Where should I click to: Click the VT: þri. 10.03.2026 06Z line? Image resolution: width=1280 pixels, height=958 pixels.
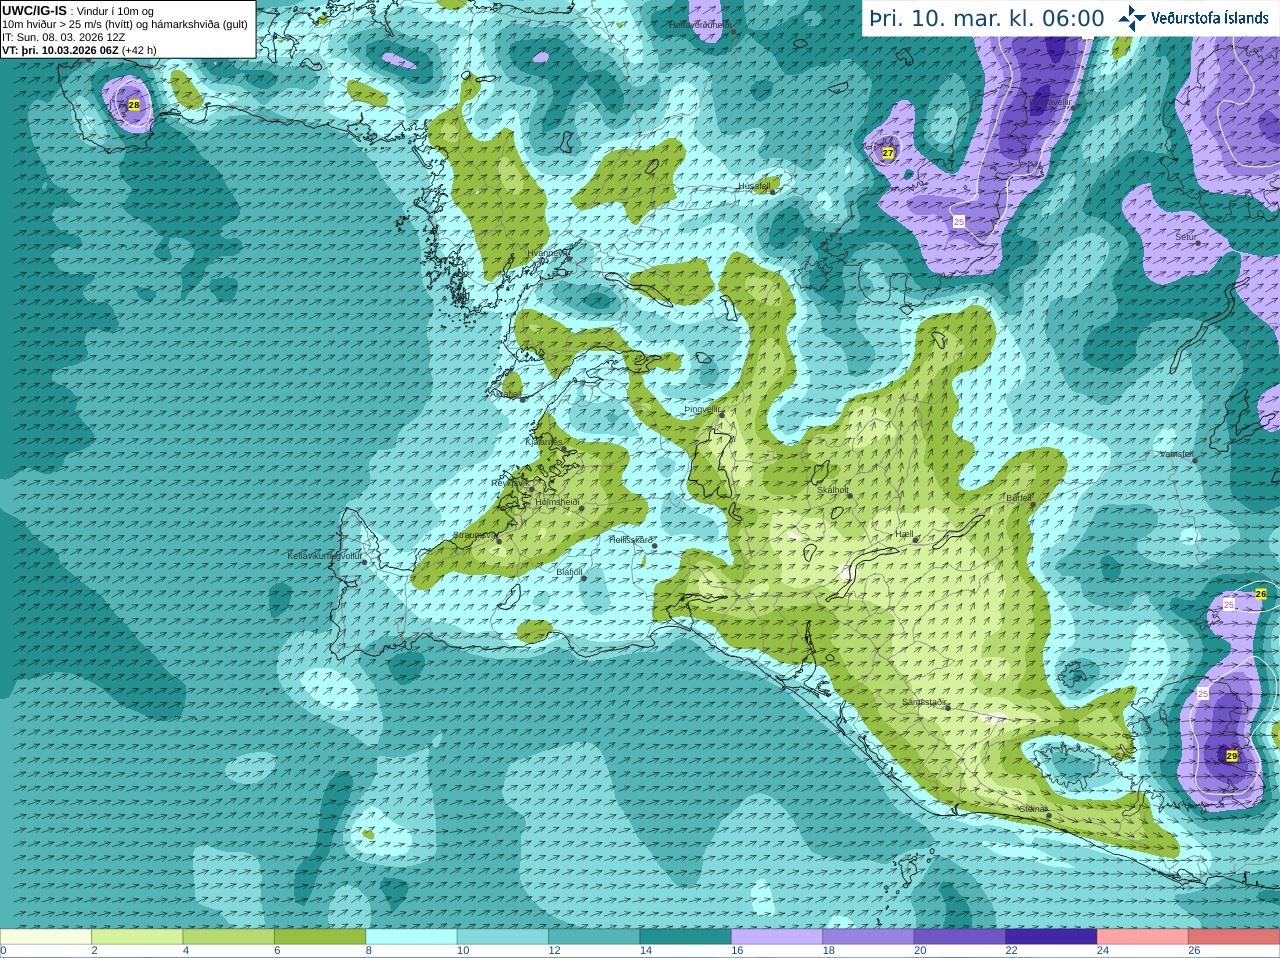point(79,50)
